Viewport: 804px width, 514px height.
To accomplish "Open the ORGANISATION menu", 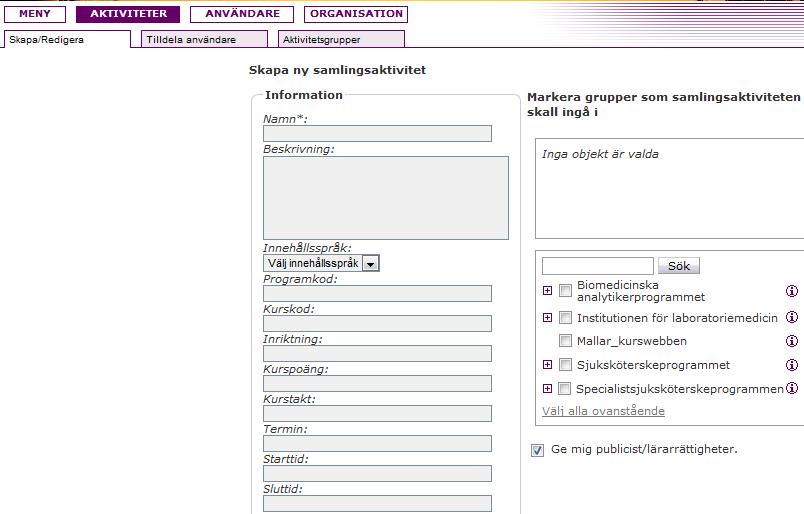I will click(x=356, y=14).
